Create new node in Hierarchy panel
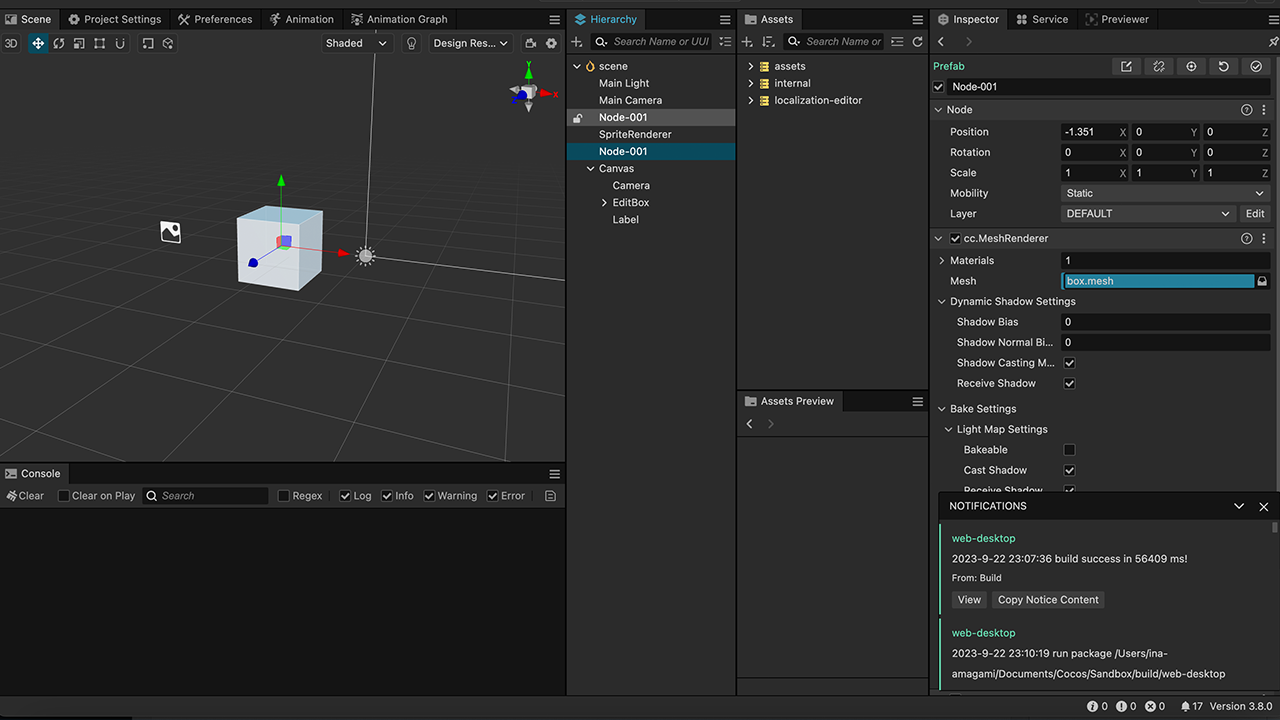The width and height of the screenshot is (1280, 720). click(x=576, y=42)
